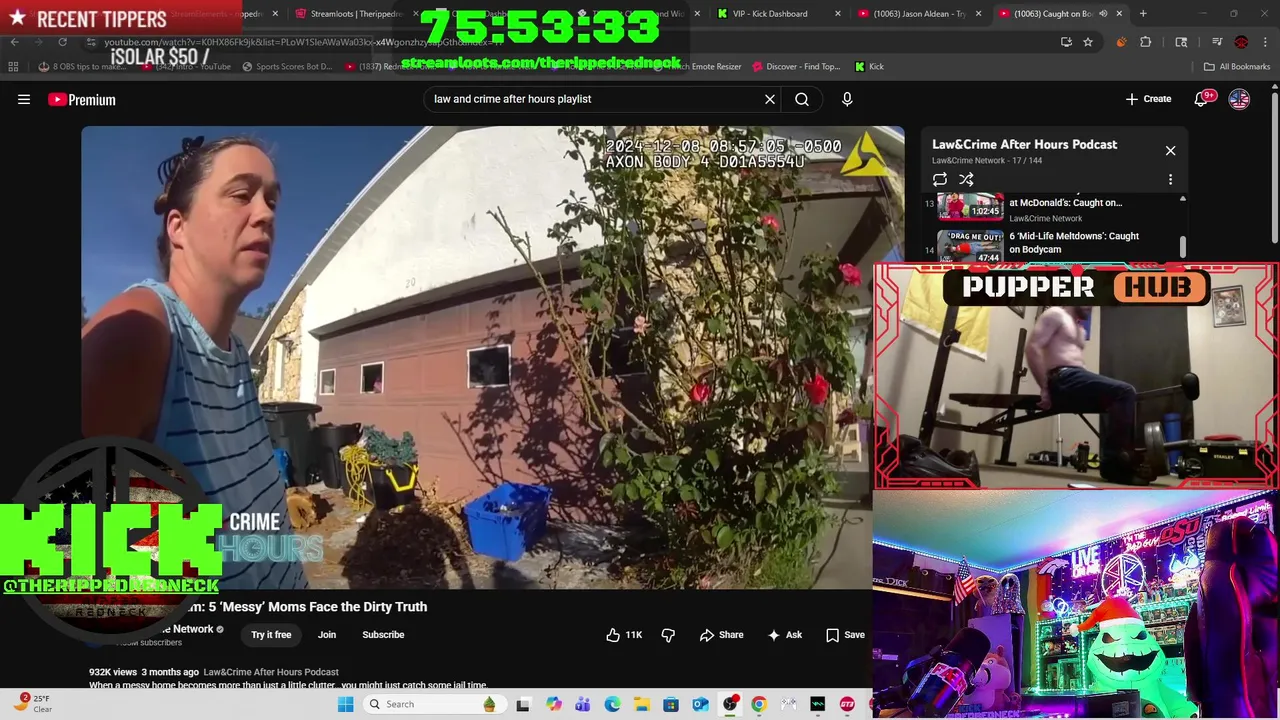This screenshot has width=1280, height=720.
Task: Close the Law&Crime After Hours playlist panel
Action: [1170, 151]
